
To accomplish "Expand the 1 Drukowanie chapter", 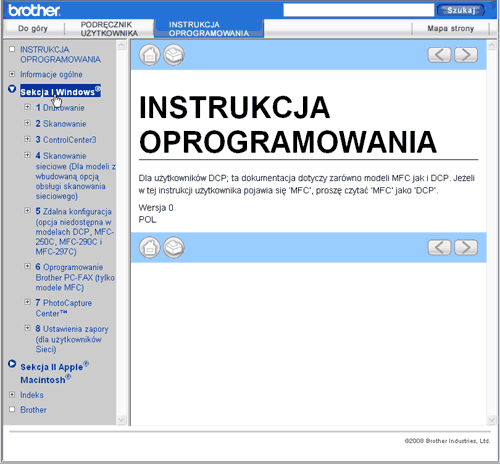I will coord(28,107).
